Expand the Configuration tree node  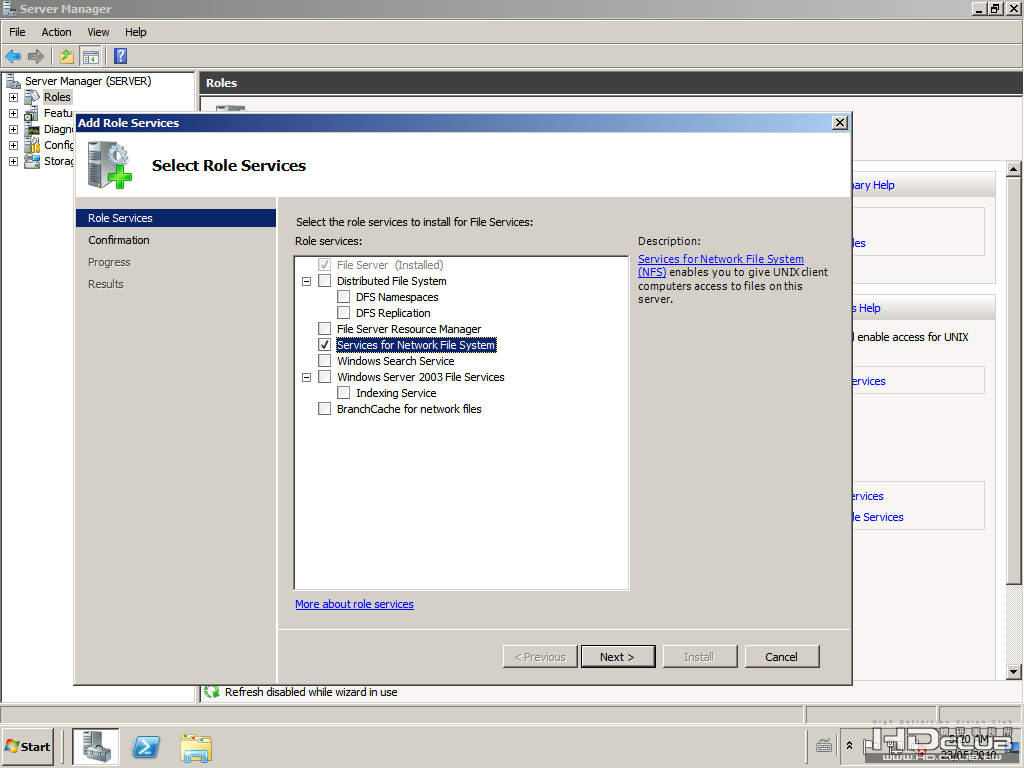(13, 145)
